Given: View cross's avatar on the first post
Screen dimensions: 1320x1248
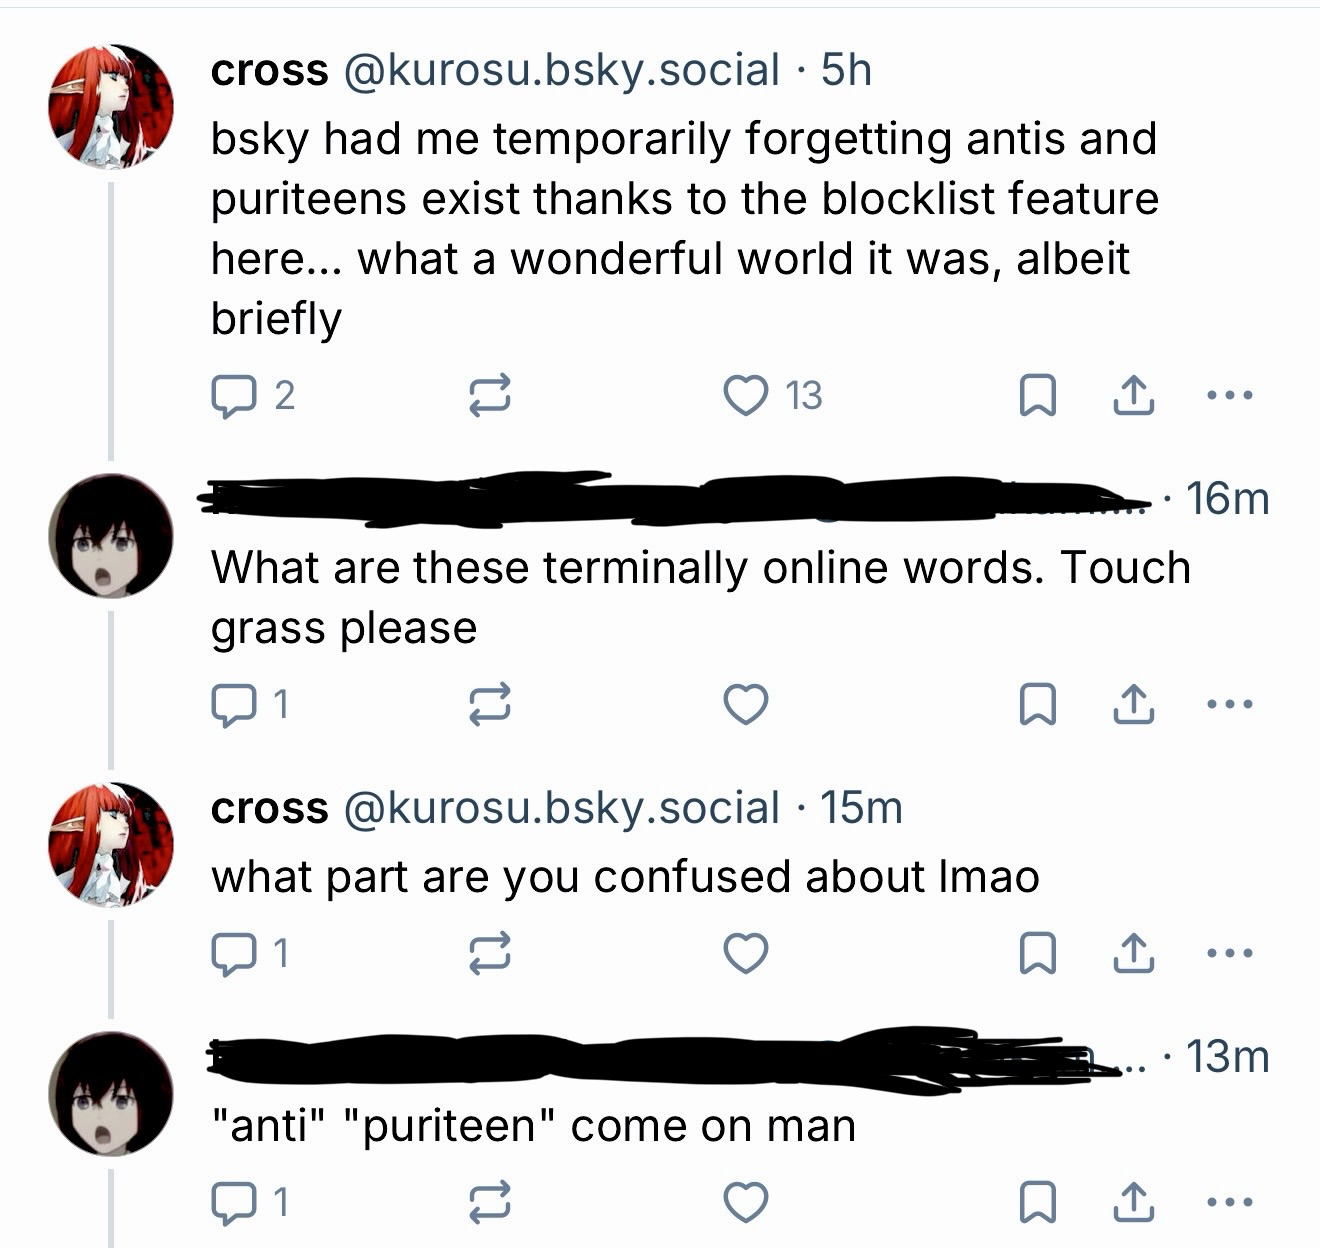Looking at the screenshot, I should point(111,106).
